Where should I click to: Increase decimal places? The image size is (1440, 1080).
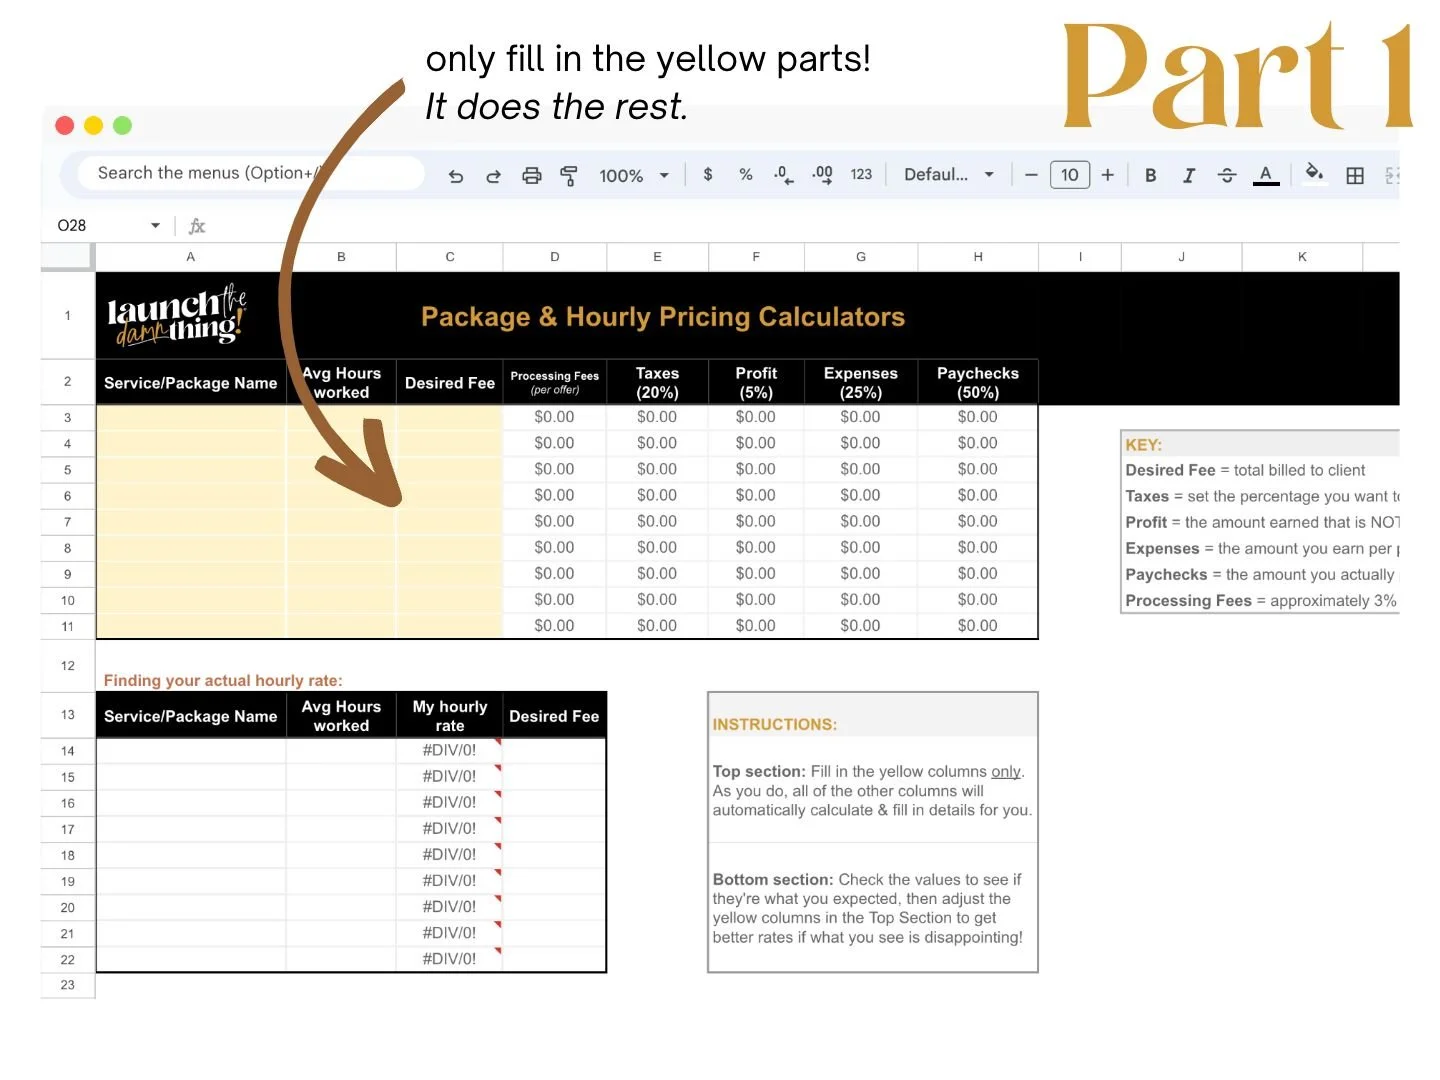pos(822,175)
